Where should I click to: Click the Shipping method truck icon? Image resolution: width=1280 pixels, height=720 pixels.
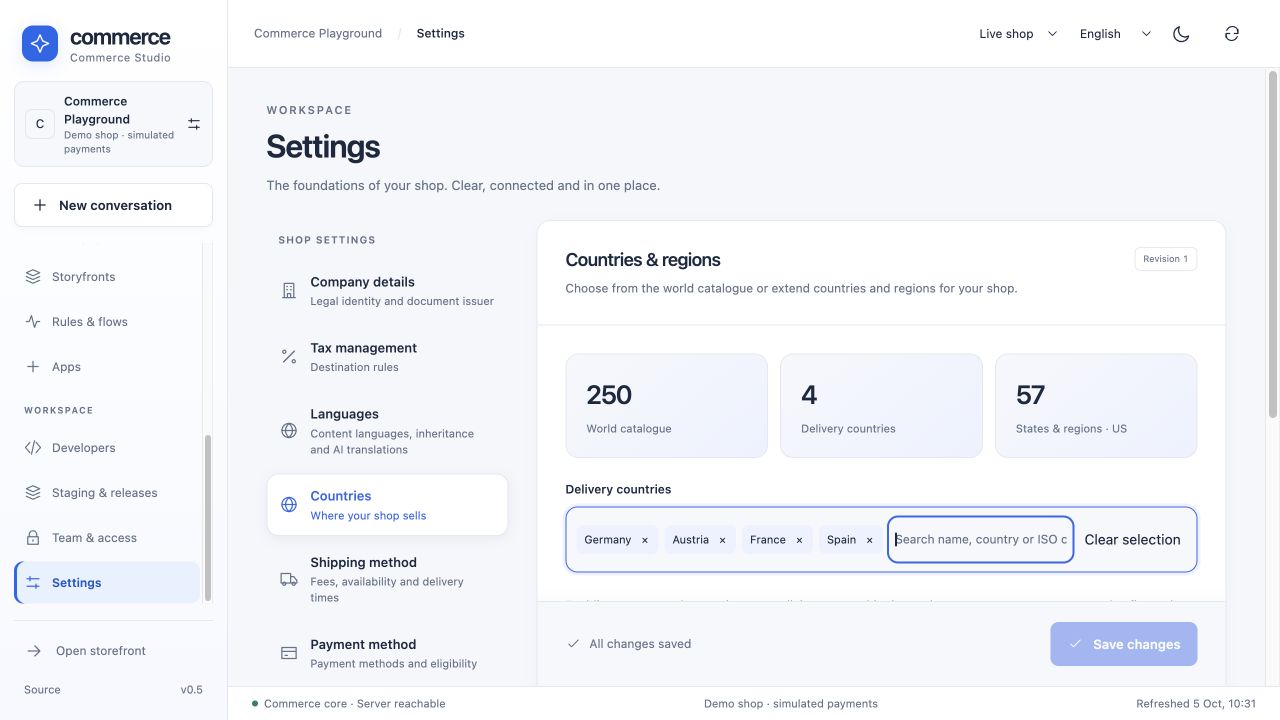(x=289, y=579)
